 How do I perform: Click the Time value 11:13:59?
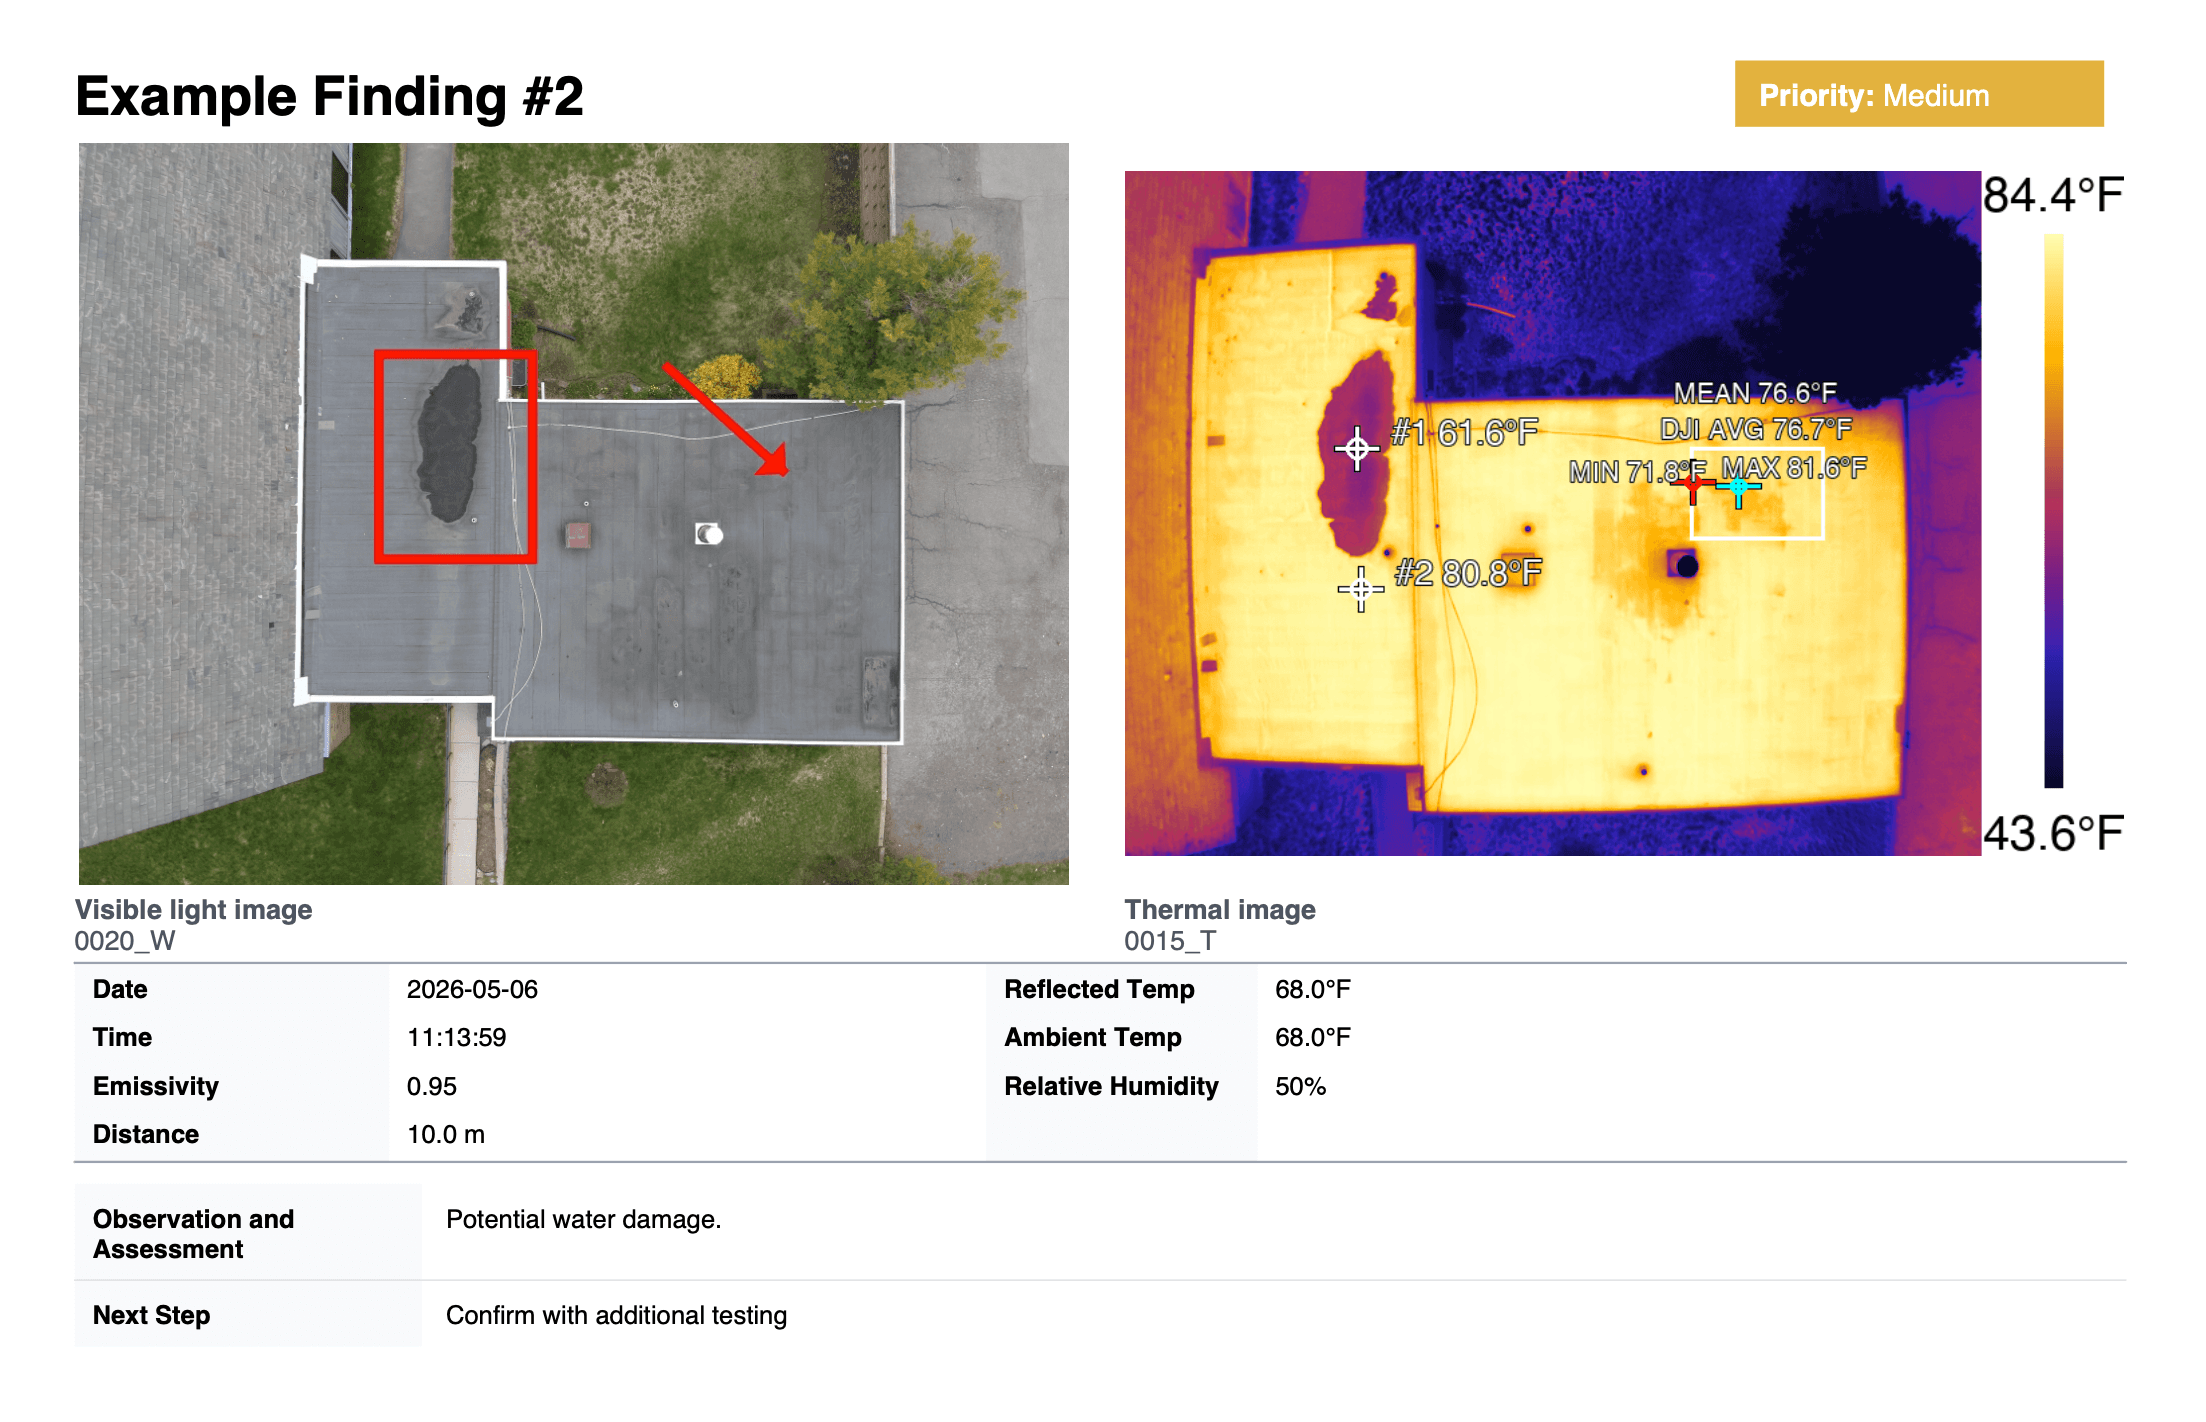pyautogui.click(x=456, y=1037)
